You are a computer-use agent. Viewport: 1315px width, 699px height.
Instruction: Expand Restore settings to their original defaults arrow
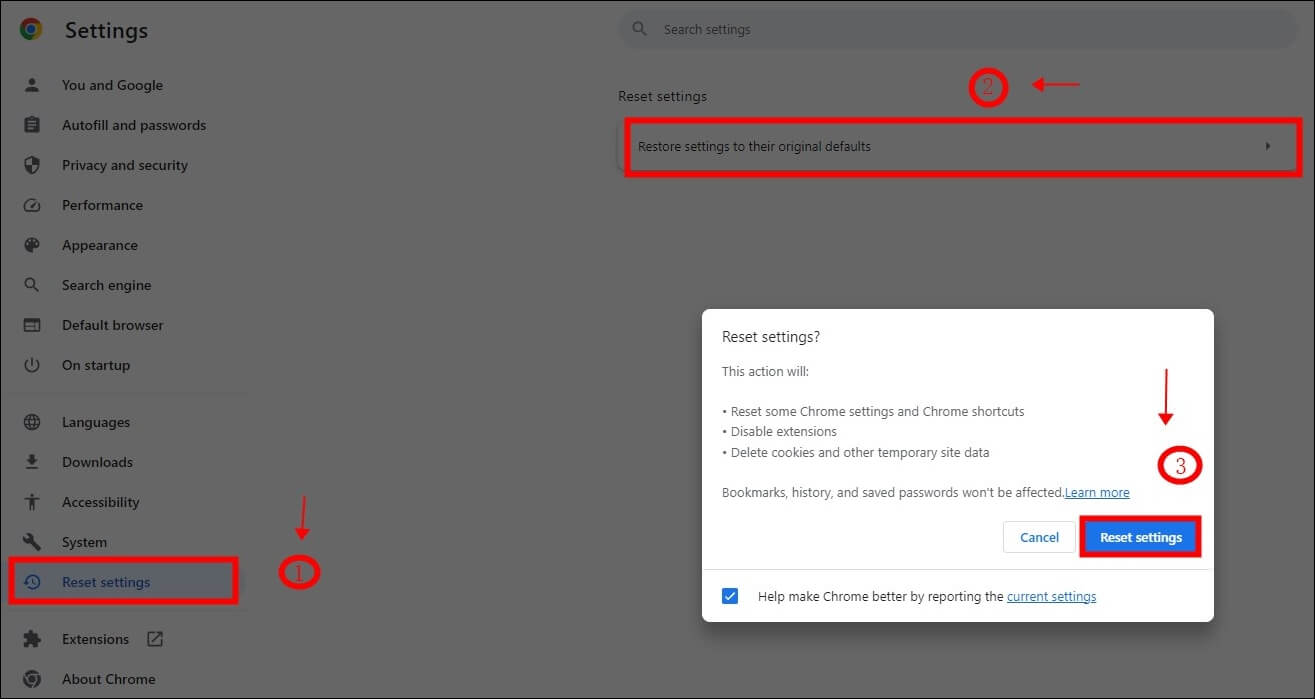(x=1267, y=146)
